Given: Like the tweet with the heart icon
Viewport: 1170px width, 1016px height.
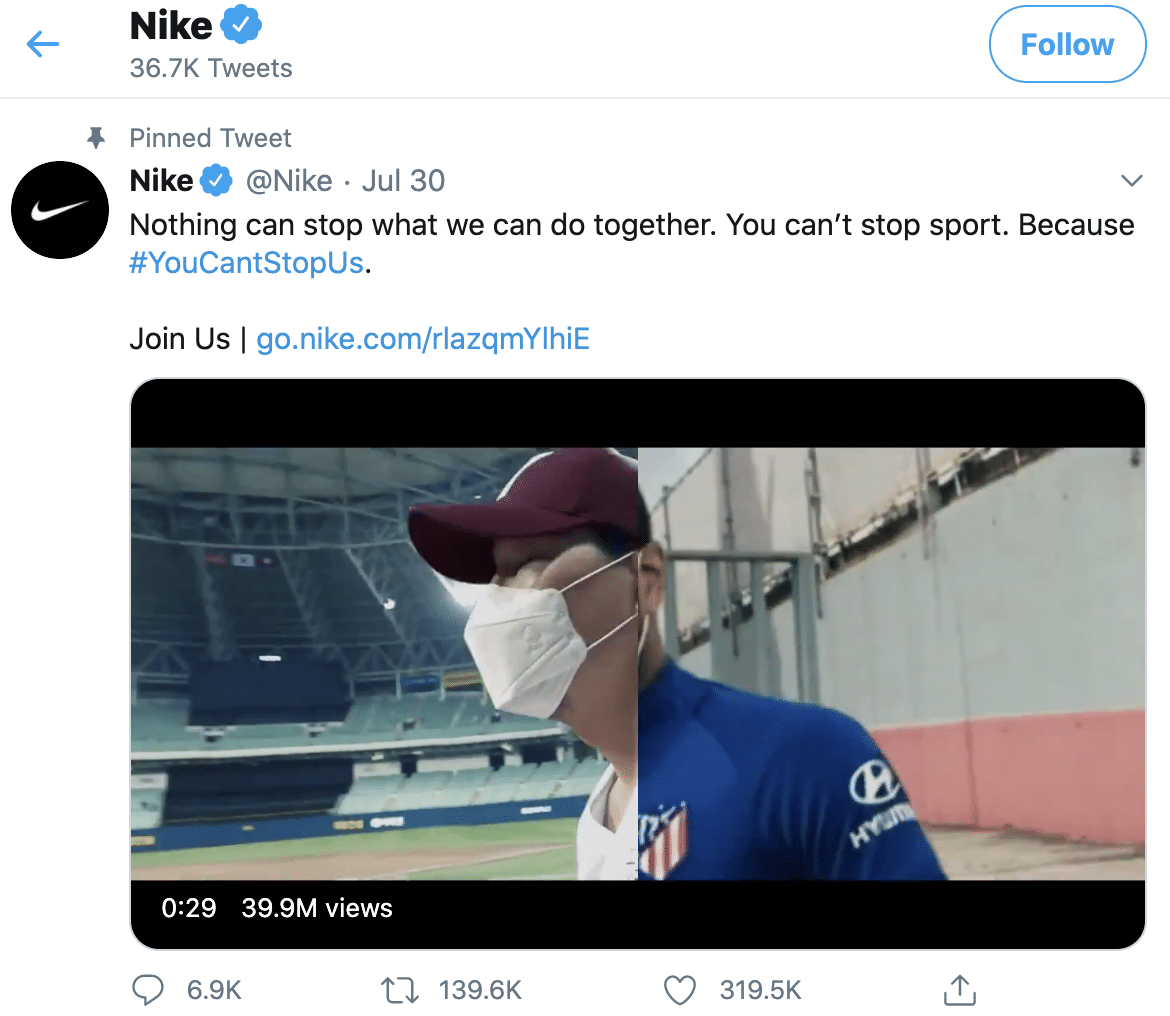Looking at the screenshot, I should (x=680, y=990).
